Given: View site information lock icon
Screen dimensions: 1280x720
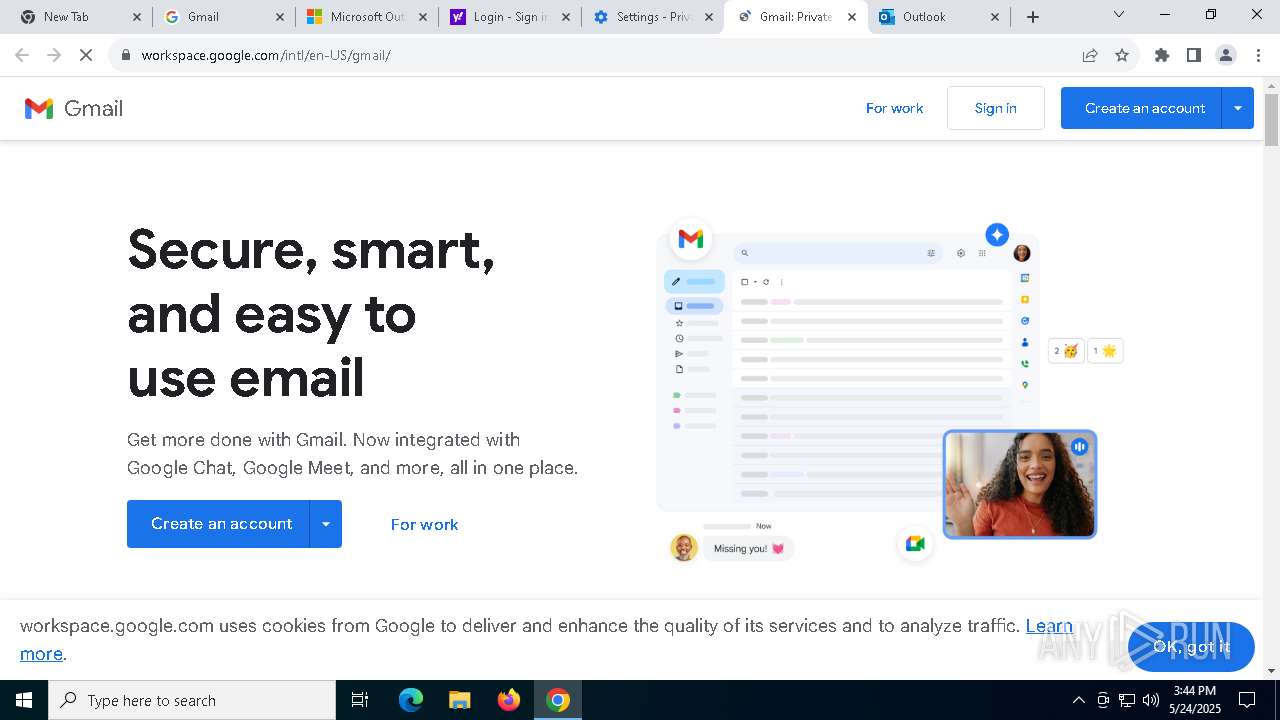Looking at the screenshot, I should pyautogui.click(x=126, y=55).
